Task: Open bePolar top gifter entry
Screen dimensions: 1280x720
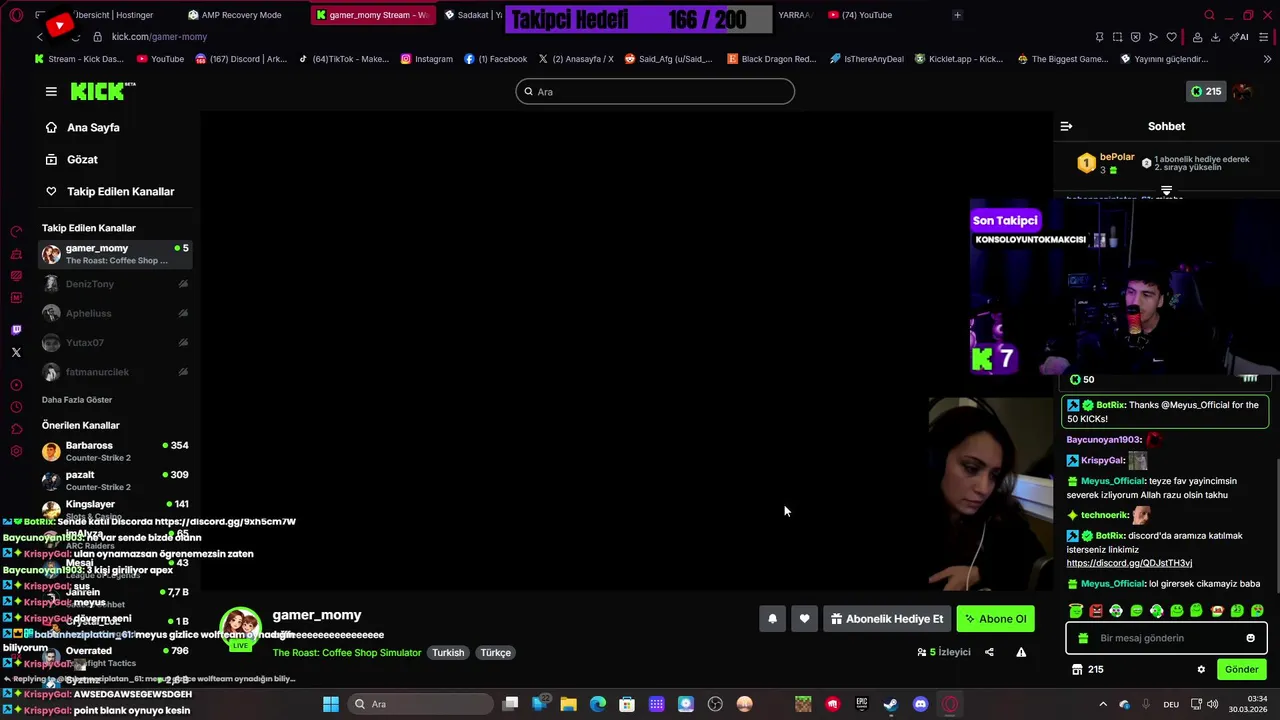Action: [x=1105, y=163]
